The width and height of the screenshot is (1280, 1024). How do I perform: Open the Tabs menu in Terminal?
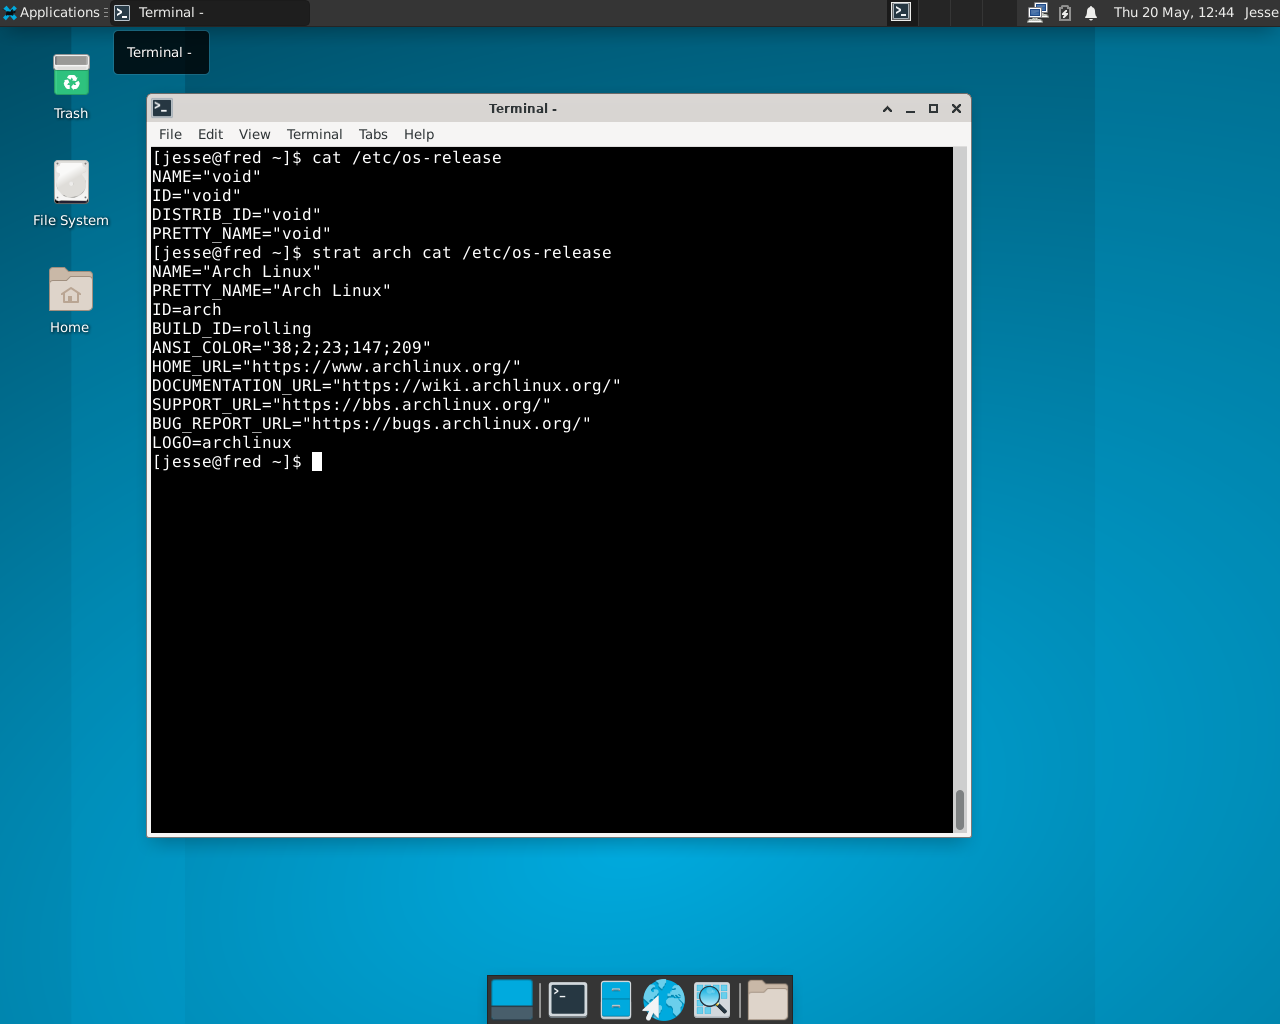373,134
